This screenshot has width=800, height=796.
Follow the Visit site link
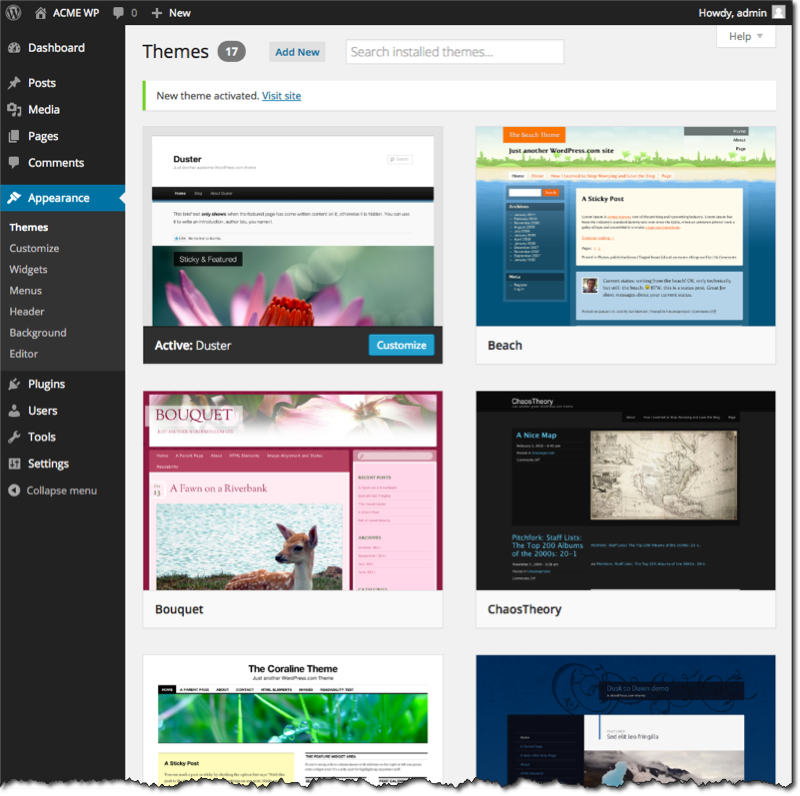(x=281, y=96)
